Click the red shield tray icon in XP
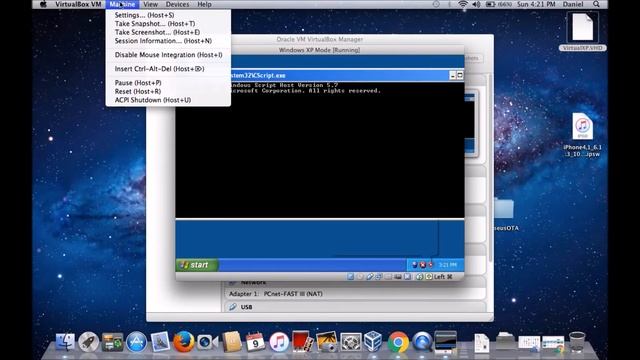This screenshot has height=360, width=640. [423, 265]
